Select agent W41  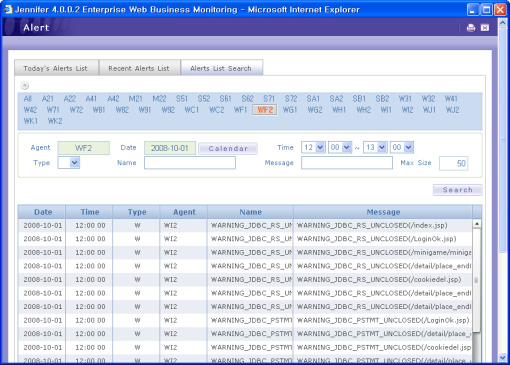point(451,99)
